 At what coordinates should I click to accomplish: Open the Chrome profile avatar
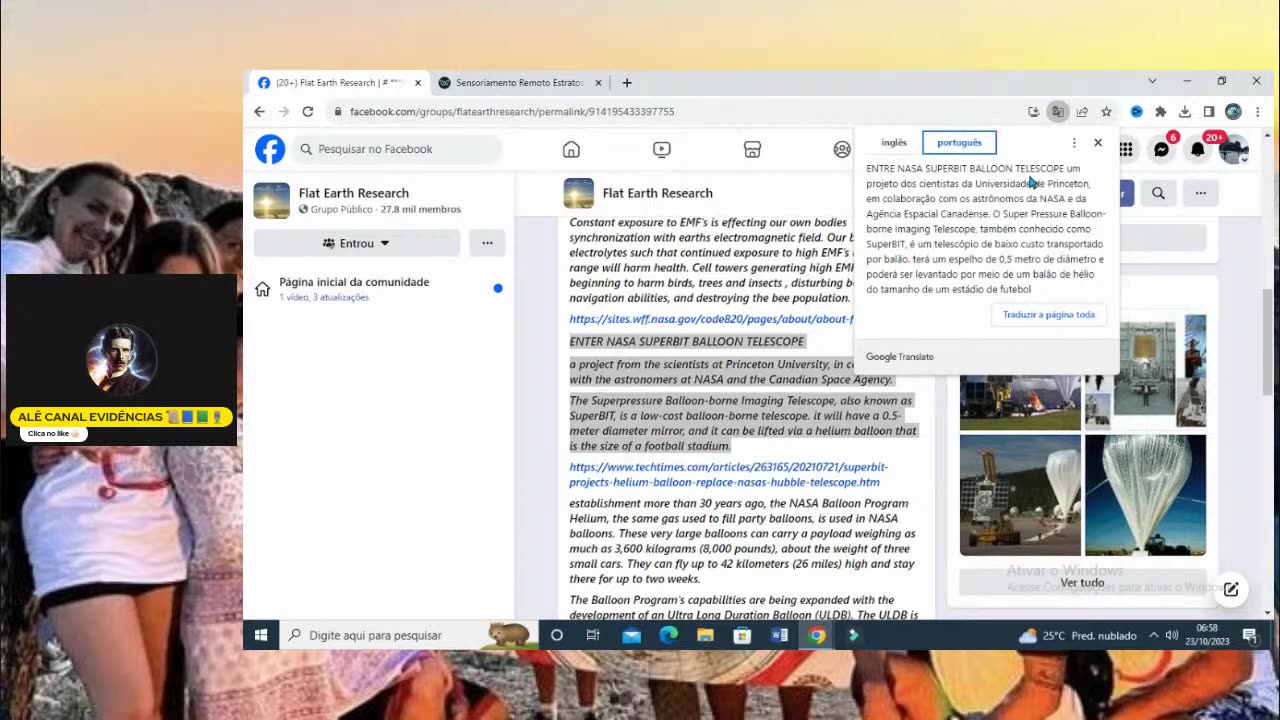coord(1233,111)
